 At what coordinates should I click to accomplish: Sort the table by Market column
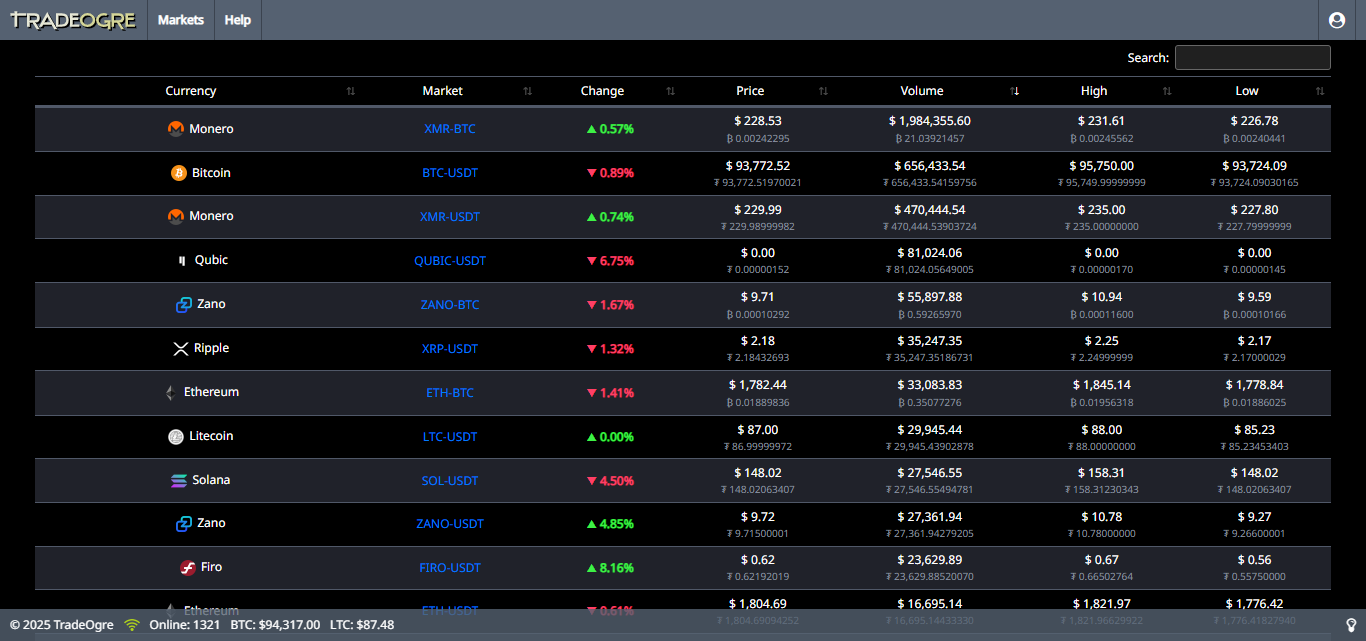[x=443, y=91]
